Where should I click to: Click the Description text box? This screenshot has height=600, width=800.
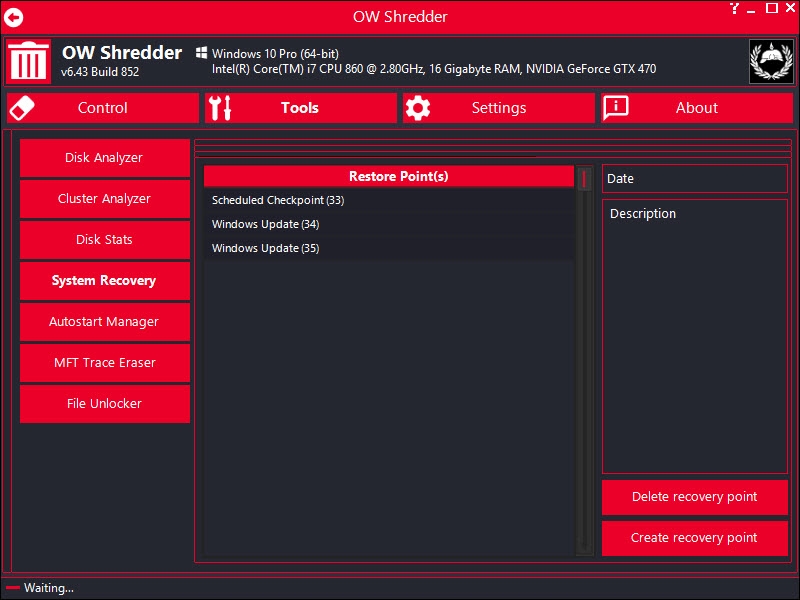click(x=695, y=337)
